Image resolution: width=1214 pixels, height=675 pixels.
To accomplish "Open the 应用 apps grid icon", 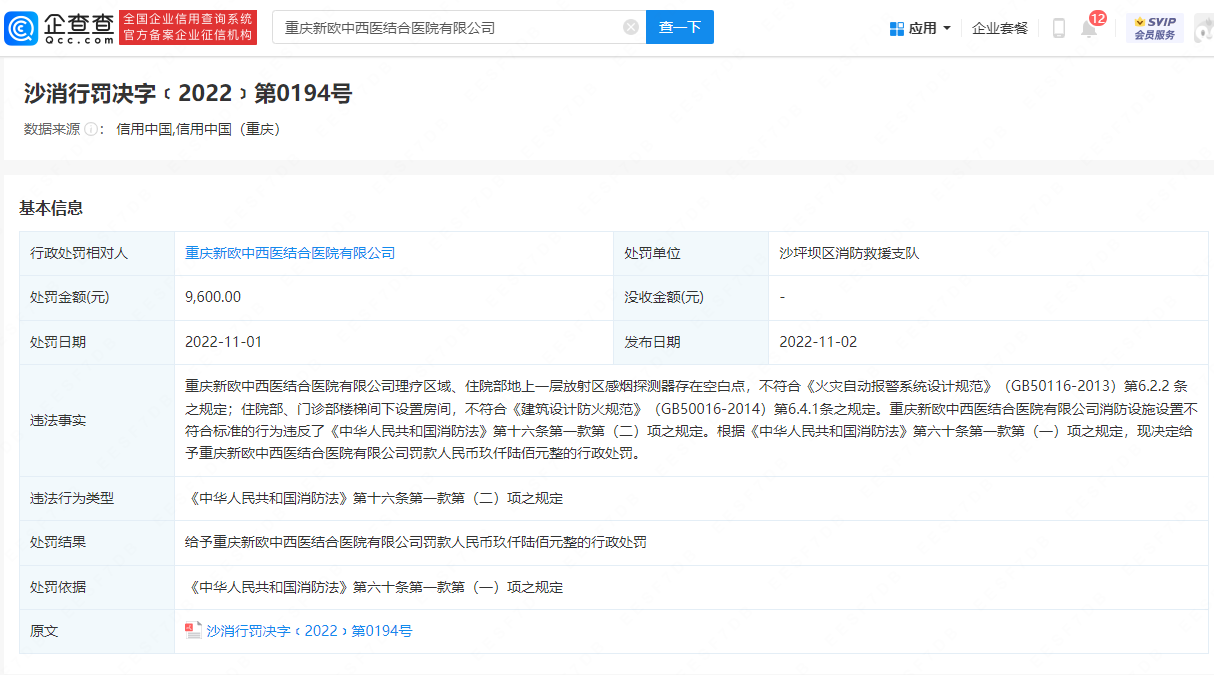I will pyautogui.click(x=897, y=28).
